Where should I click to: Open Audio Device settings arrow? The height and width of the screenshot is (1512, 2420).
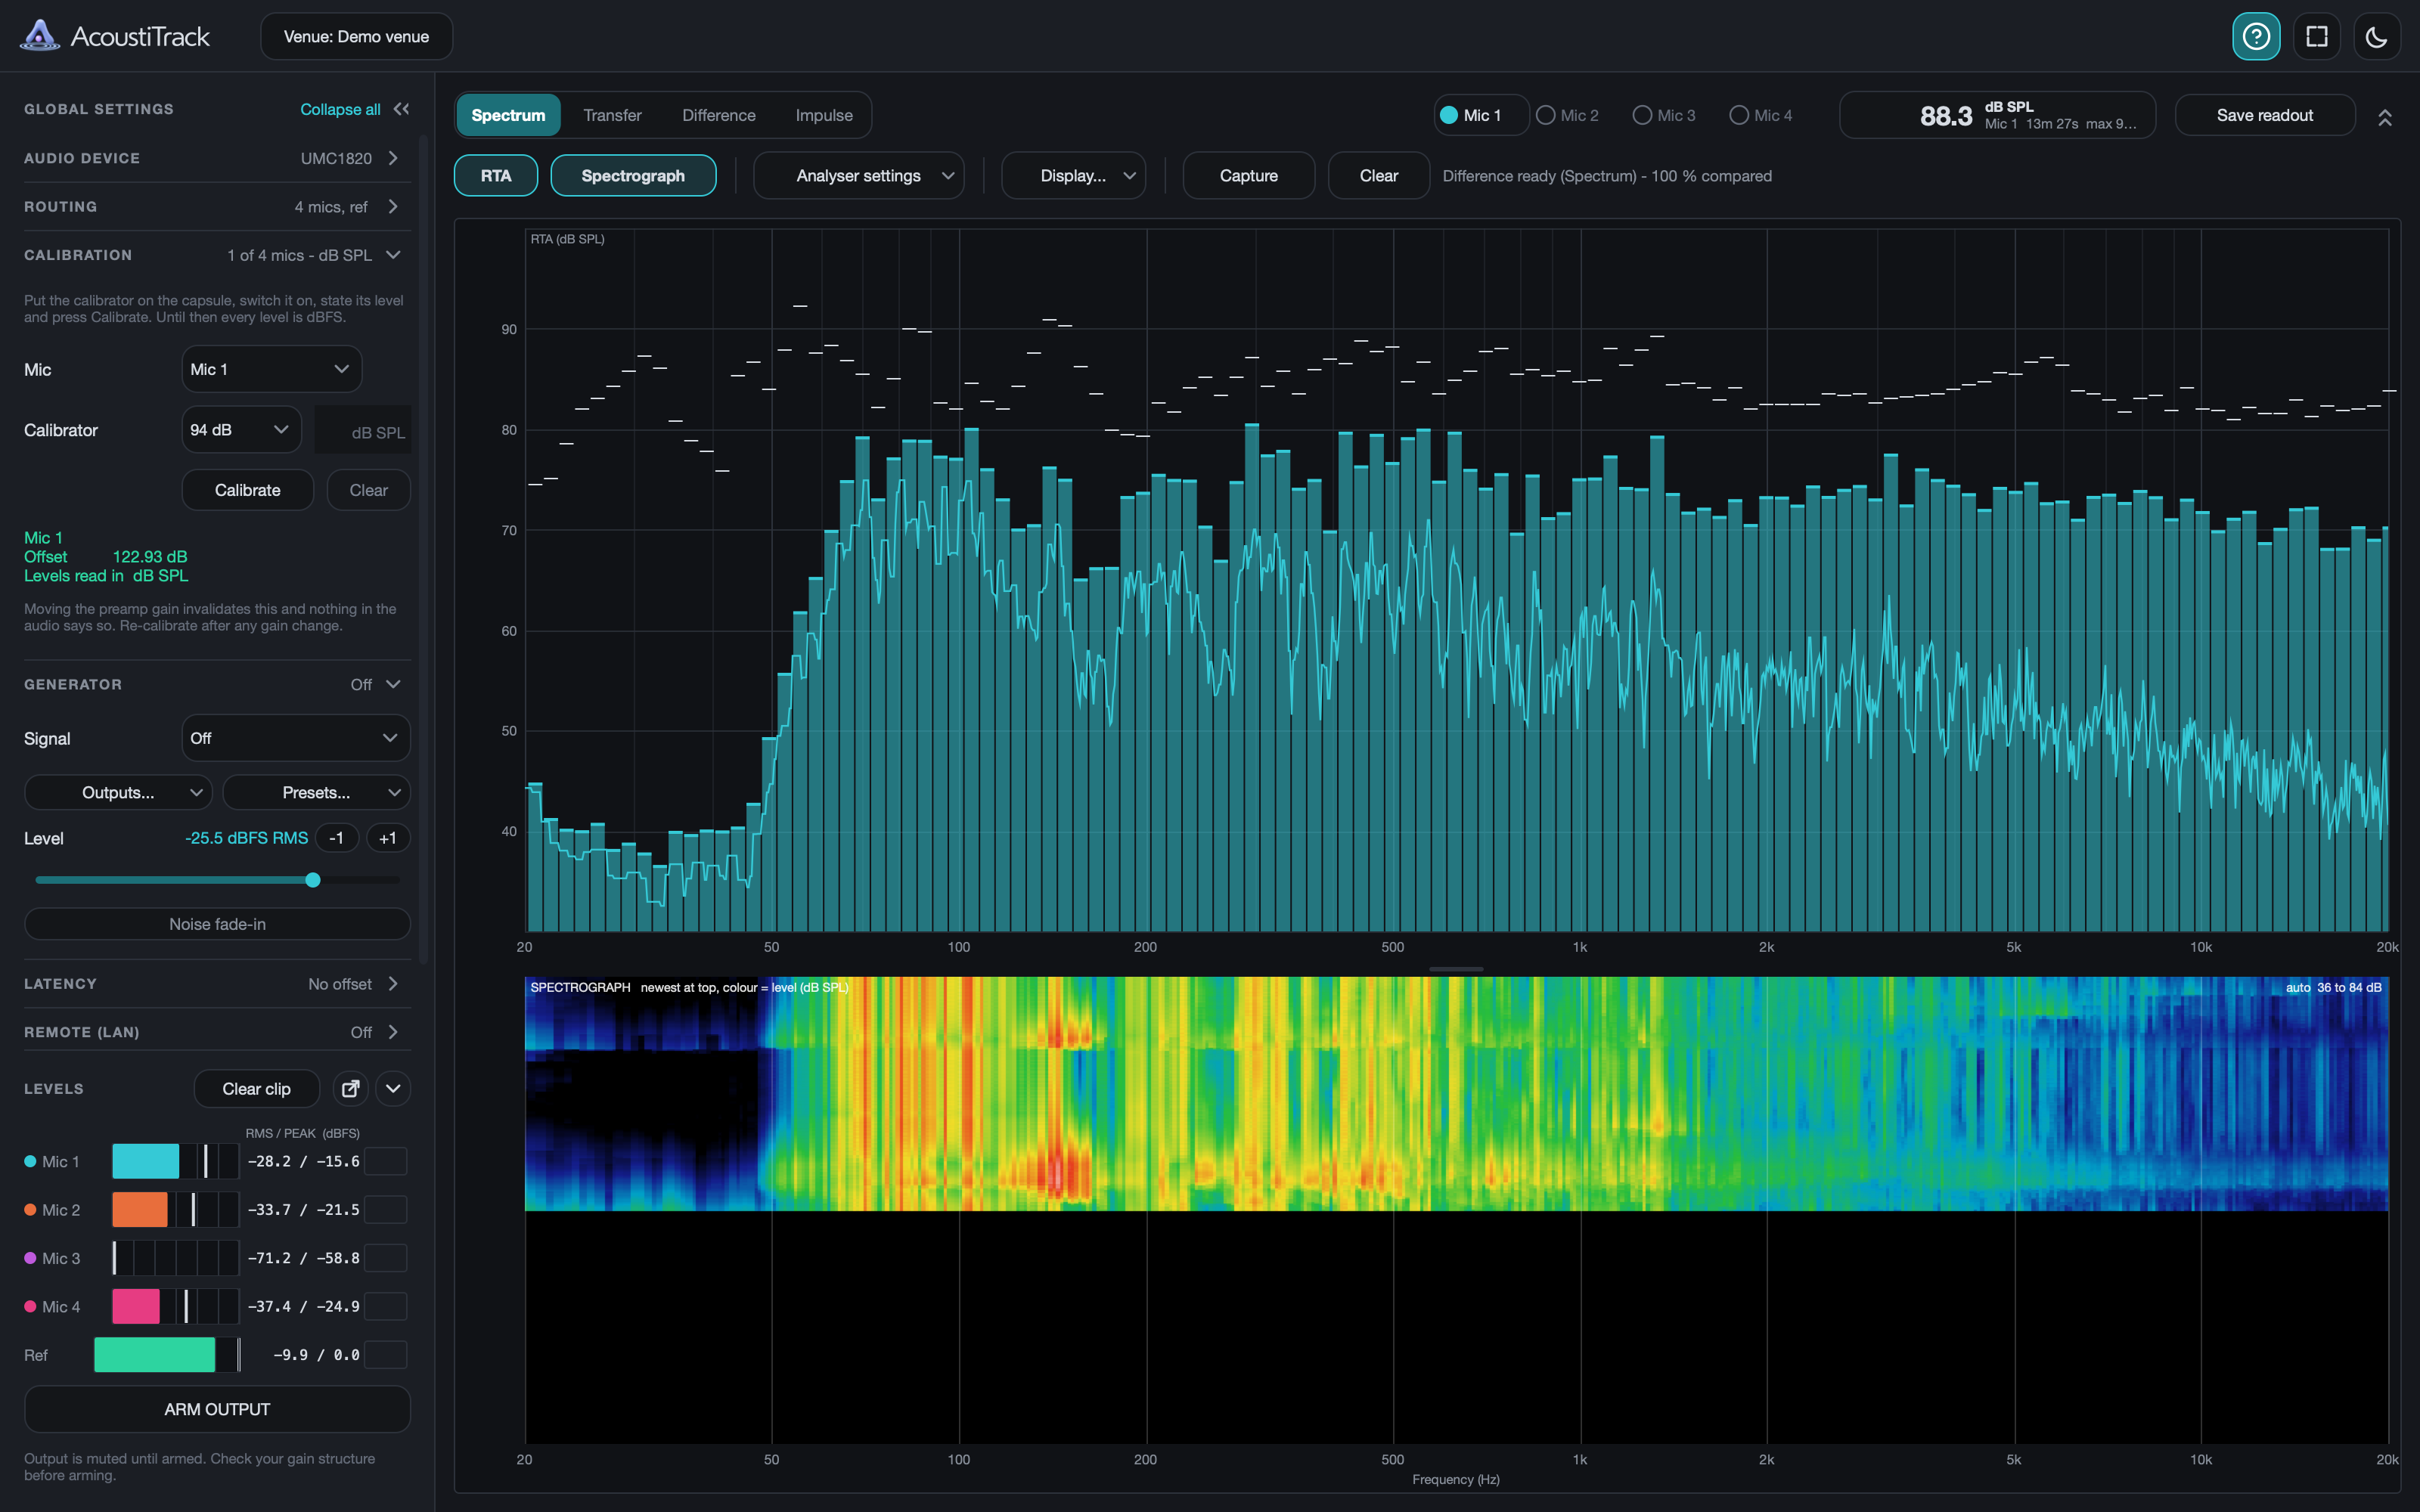(x=393, y=158)
